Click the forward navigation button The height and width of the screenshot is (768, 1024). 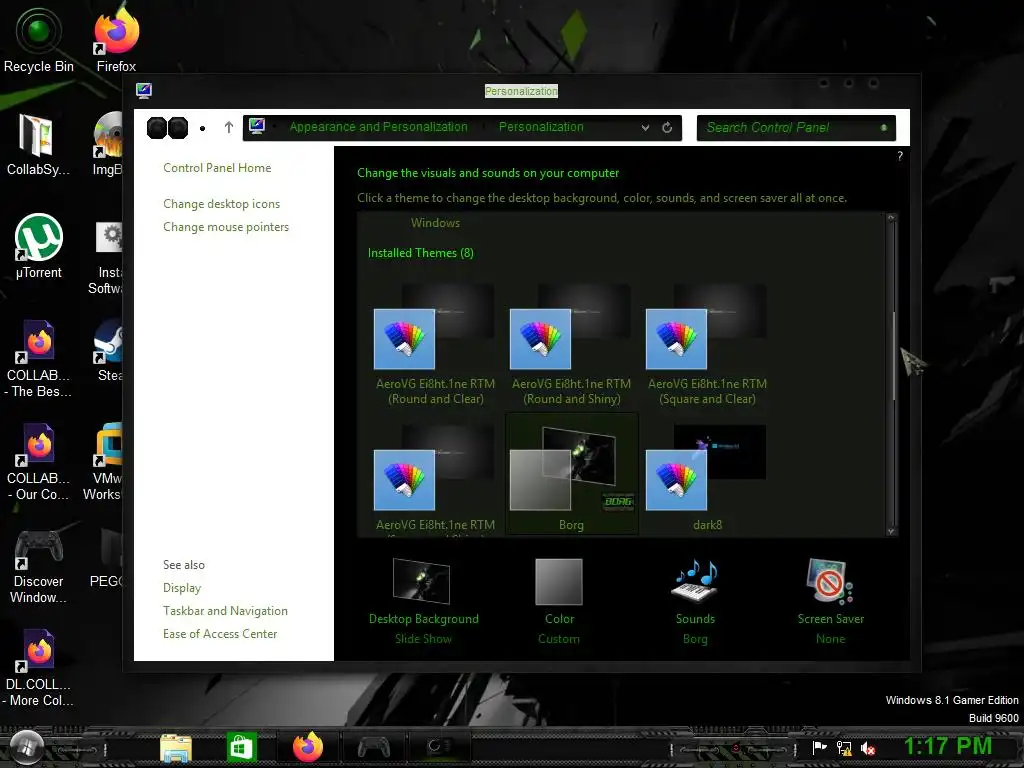click(178, 128)
